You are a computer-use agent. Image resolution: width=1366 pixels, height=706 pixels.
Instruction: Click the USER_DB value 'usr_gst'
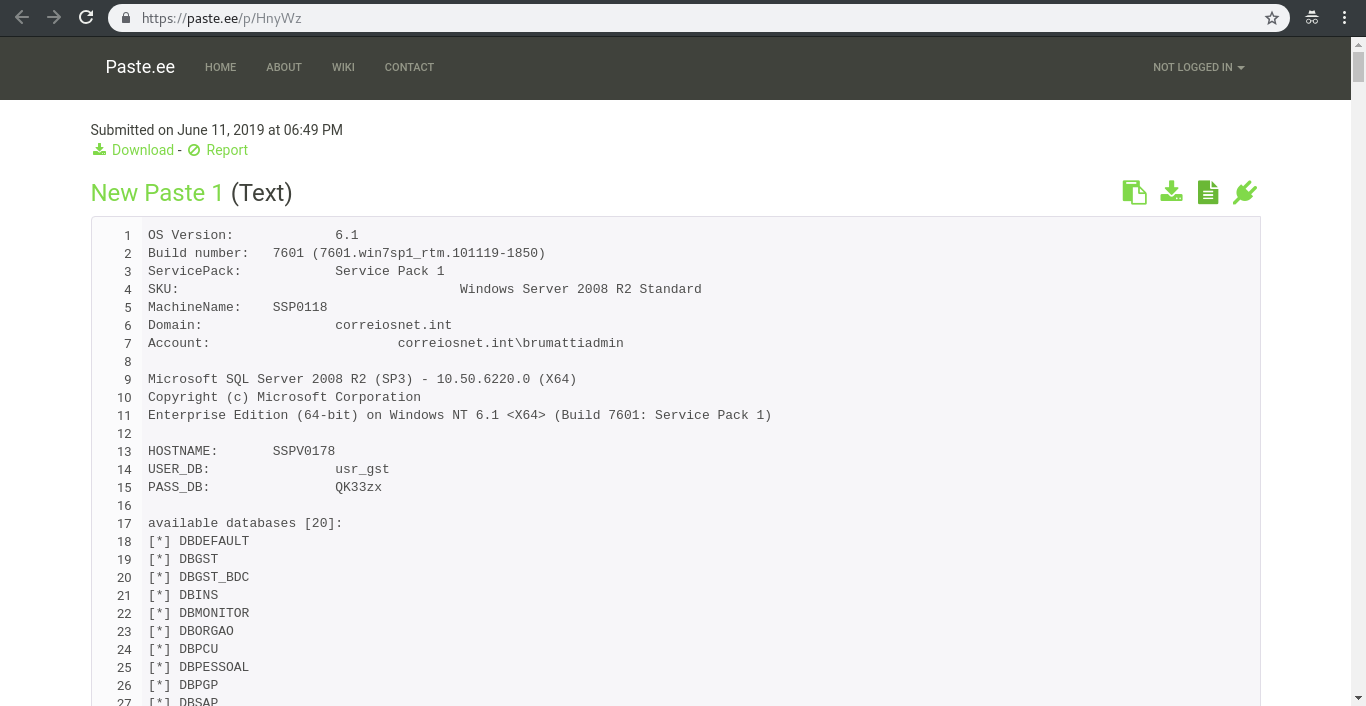(x=362, y=469)
